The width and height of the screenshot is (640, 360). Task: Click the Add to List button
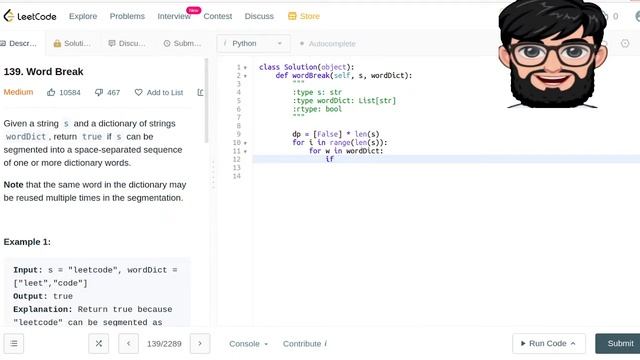[159, 93]
